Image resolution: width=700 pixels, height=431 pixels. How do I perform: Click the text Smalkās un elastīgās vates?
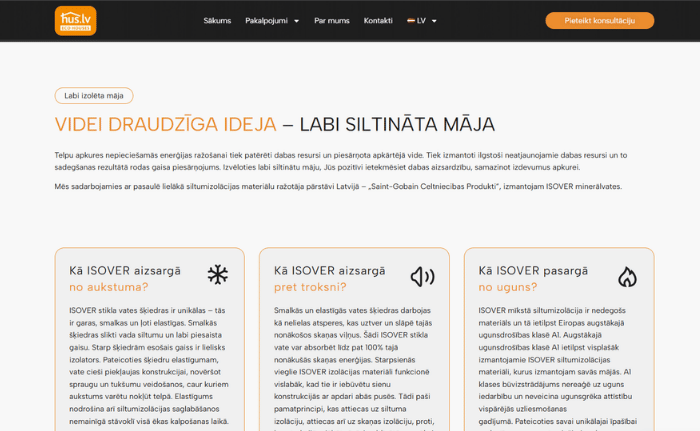[321, 310]
